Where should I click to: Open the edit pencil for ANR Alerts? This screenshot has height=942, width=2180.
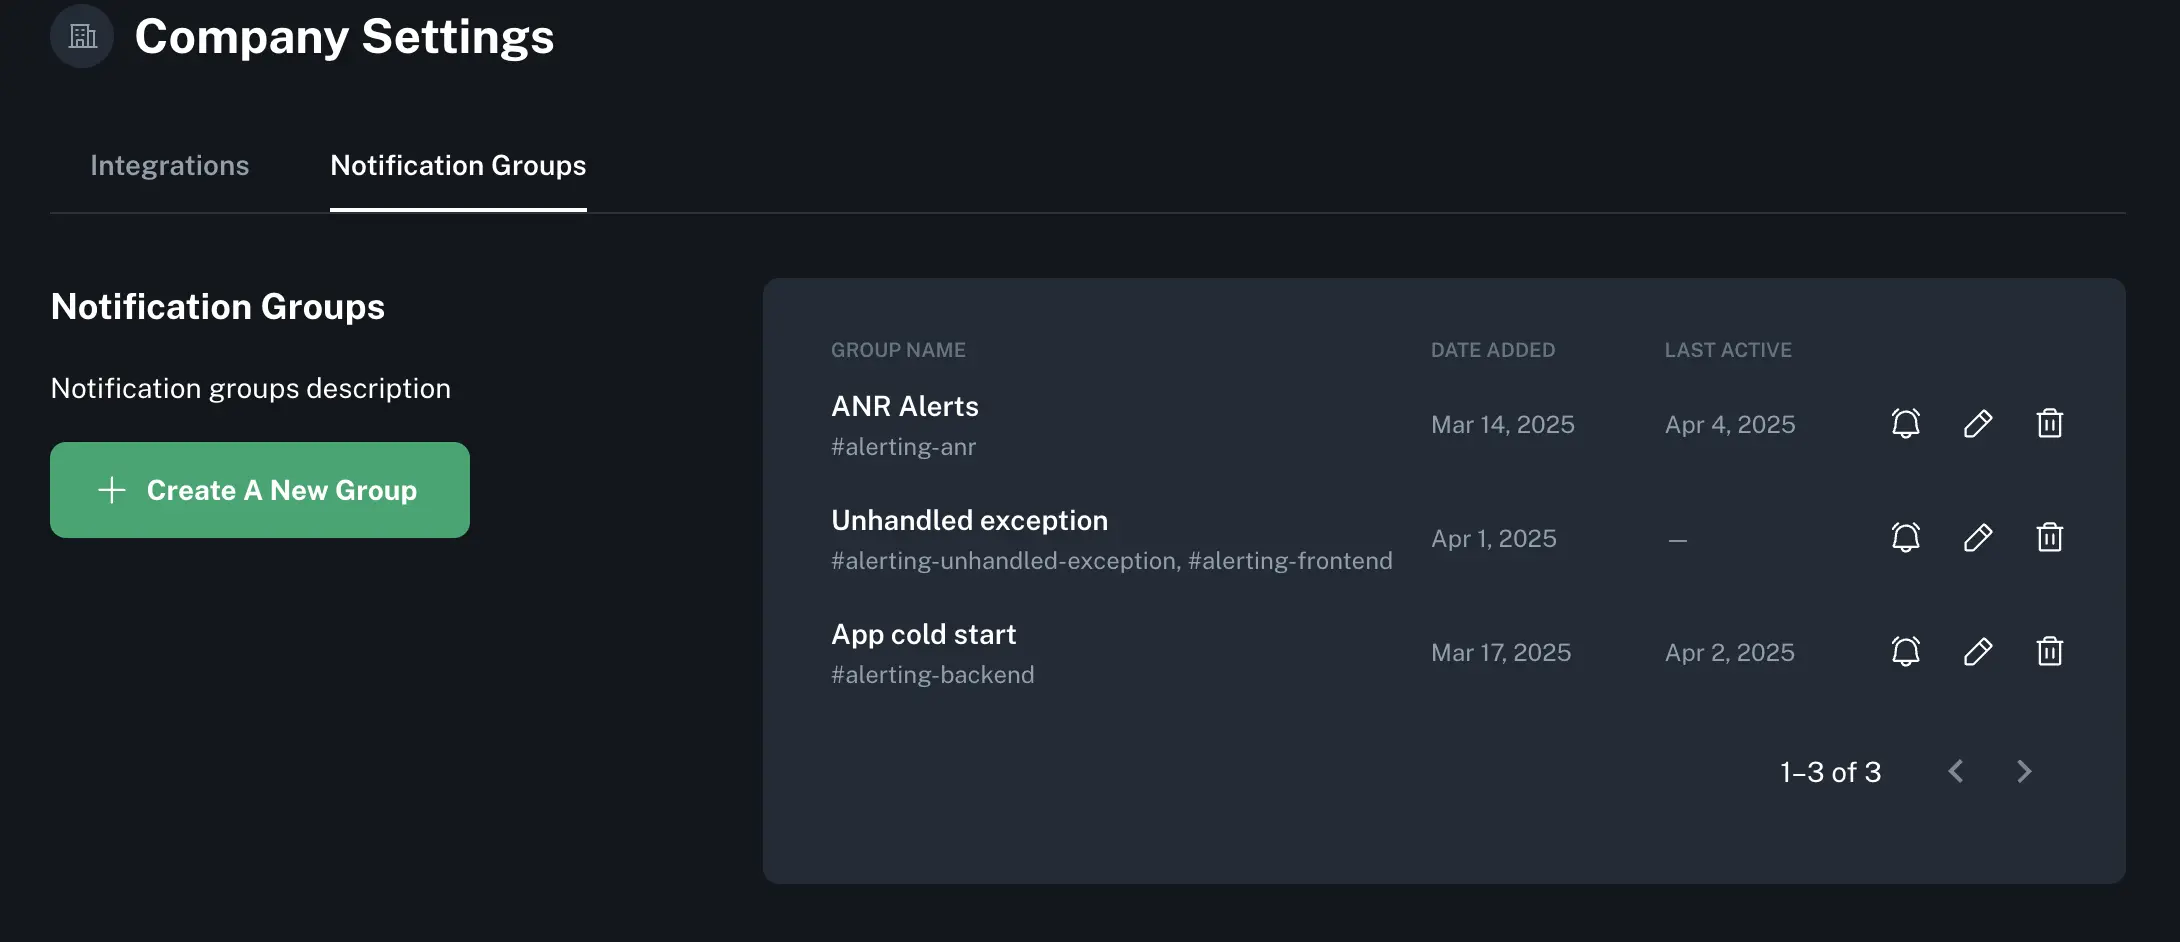pos(1978,424)
